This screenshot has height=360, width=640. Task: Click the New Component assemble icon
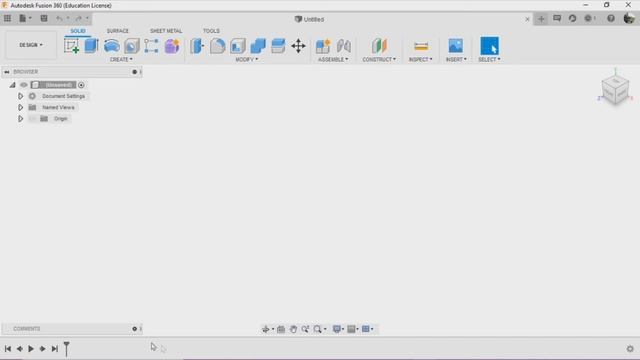(x=323, y=46)
